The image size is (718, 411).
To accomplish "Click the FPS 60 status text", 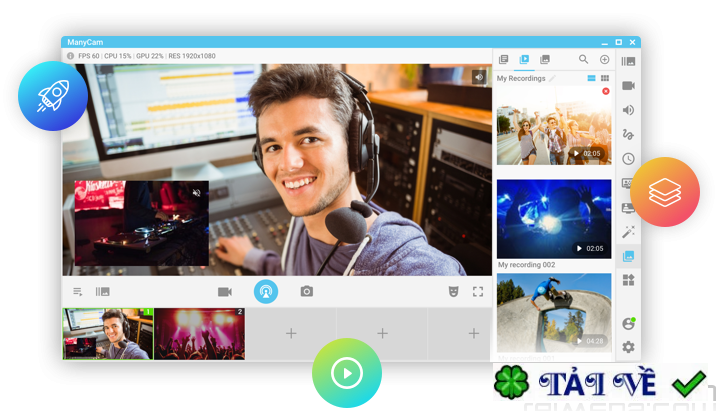I will pyautogui.click(x=89, y=56).
